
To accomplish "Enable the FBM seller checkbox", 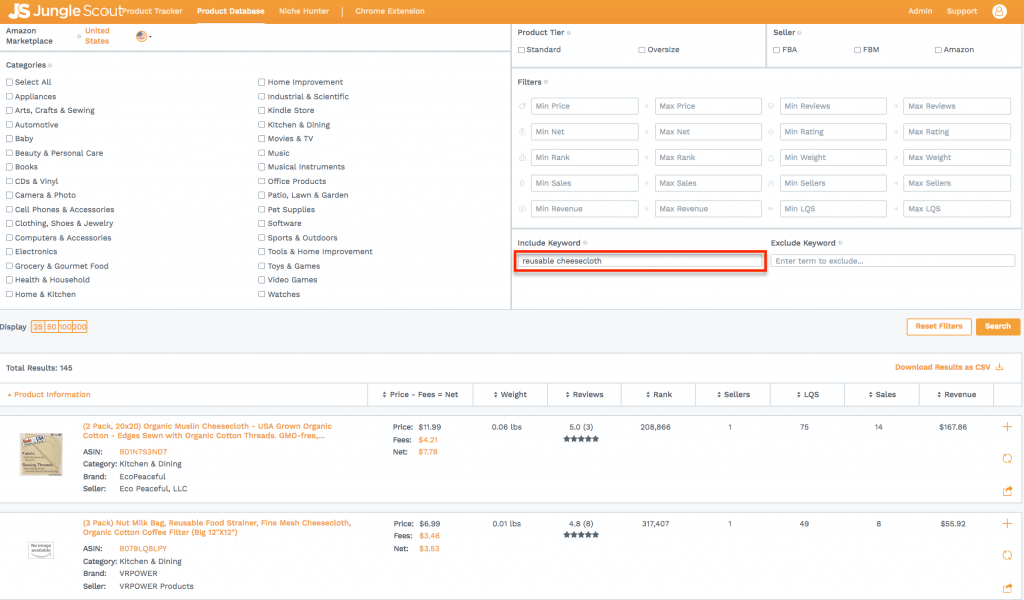I will (x=857, y=50).
